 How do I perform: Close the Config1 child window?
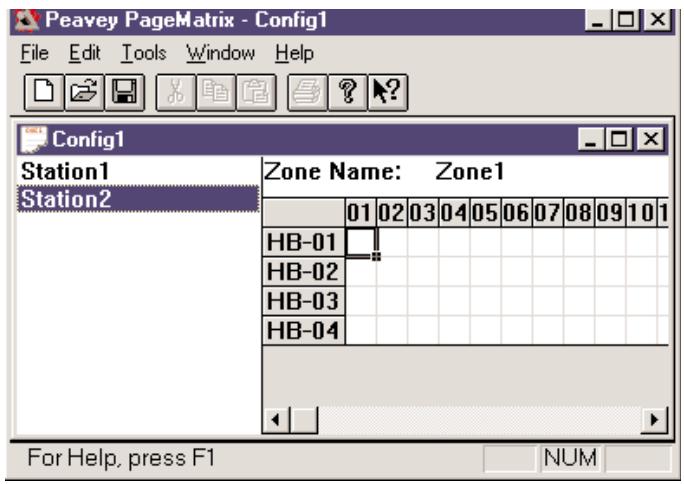tap(651, 140)
